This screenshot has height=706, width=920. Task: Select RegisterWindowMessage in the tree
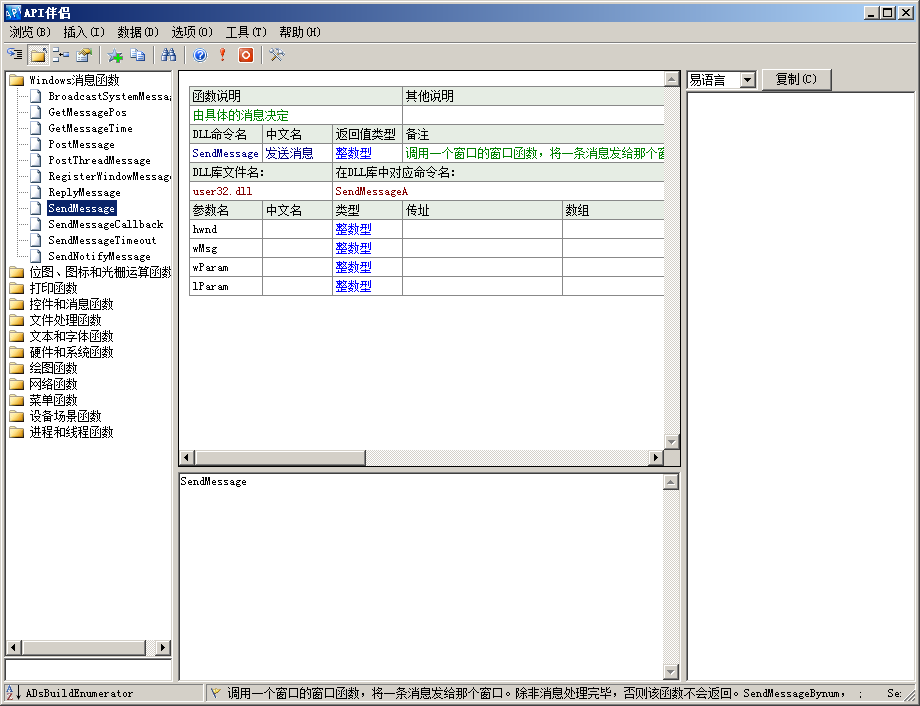(109, 176)
